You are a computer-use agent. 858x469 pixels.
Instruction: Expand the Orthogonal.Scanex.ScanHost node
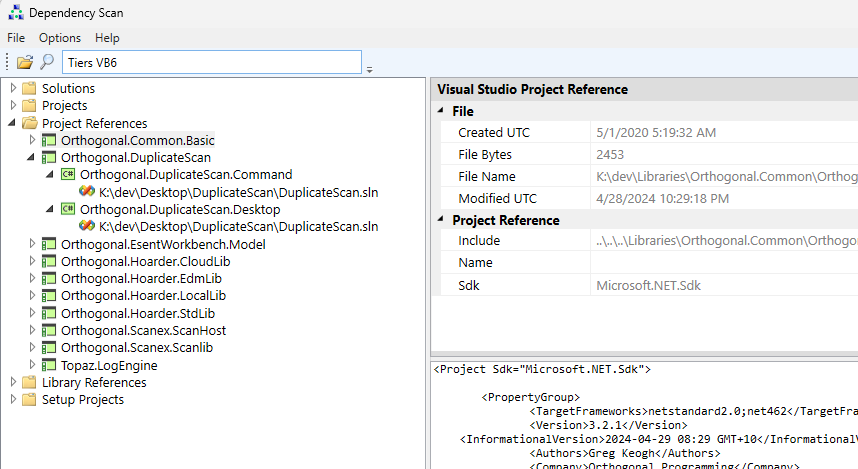[32, 330]
